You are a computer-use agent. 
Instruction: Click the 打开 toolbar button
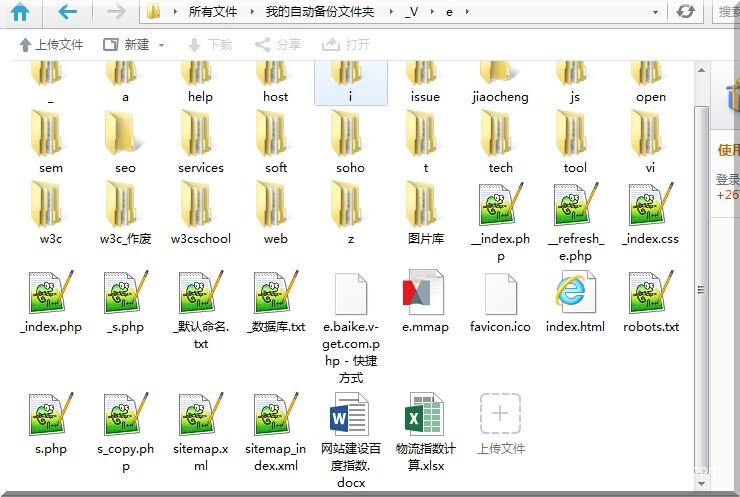(x=346, y=45)
